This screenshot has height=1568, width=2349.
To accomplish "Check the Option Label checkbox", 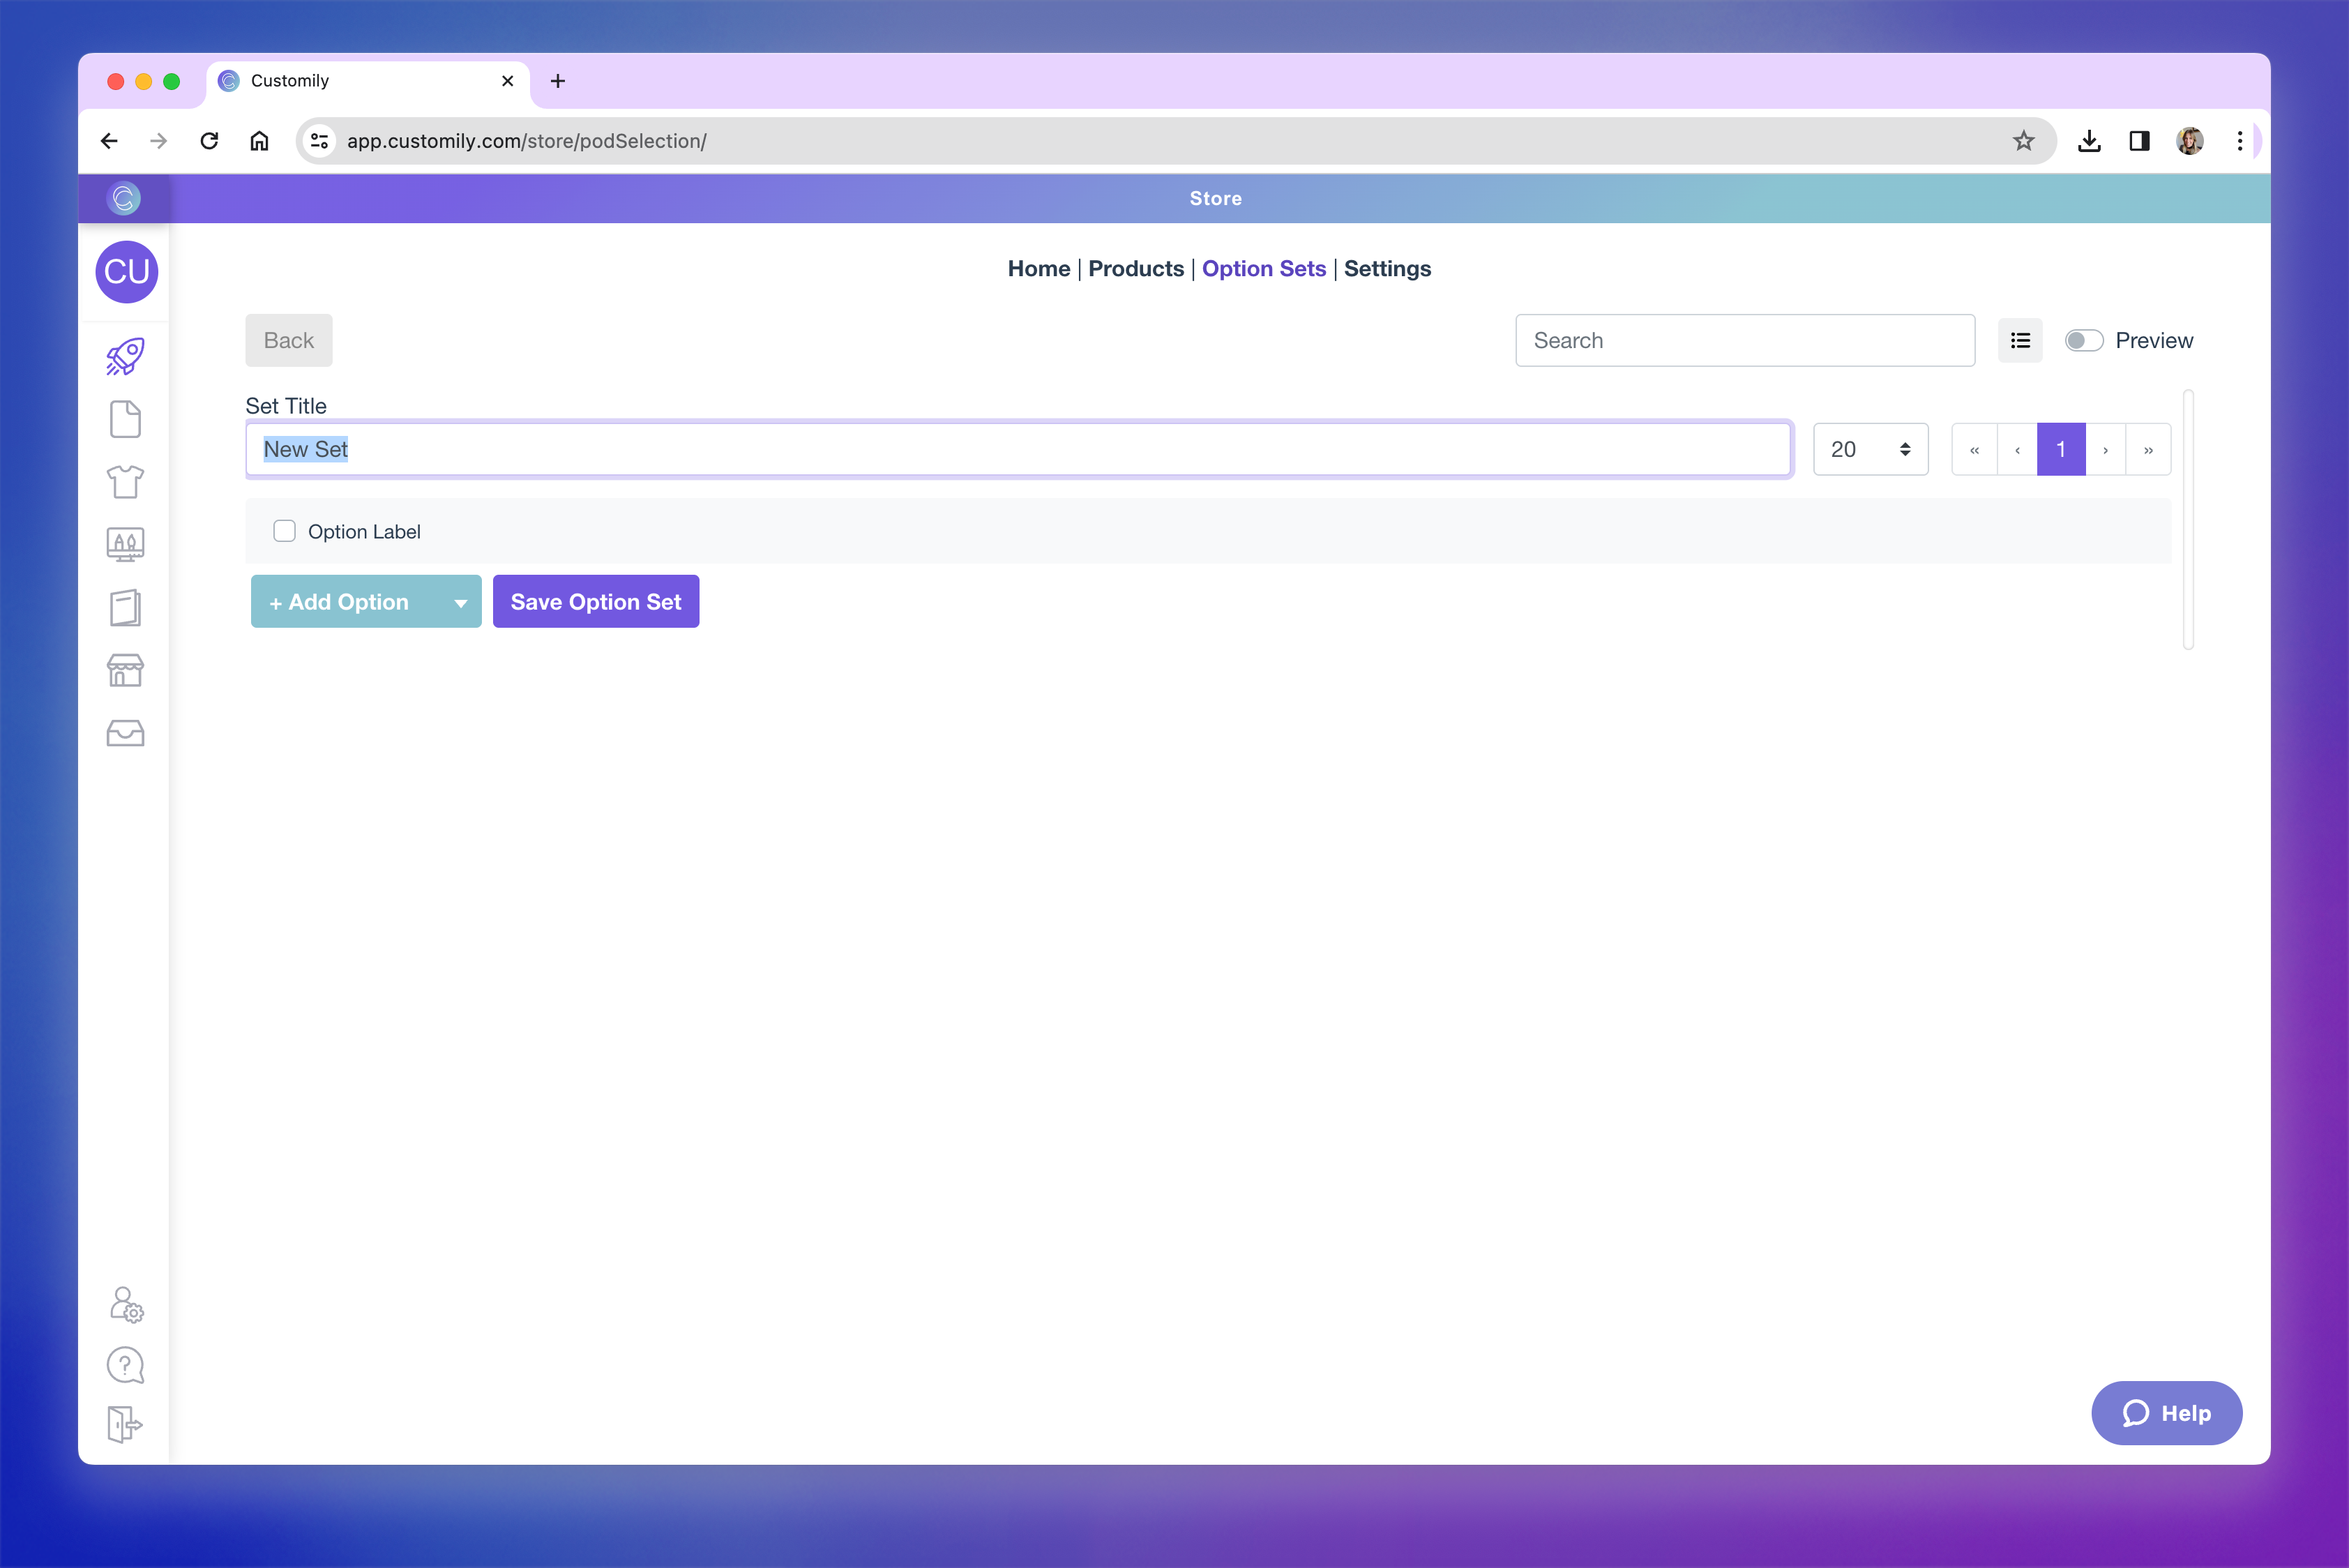I will 285,531.
